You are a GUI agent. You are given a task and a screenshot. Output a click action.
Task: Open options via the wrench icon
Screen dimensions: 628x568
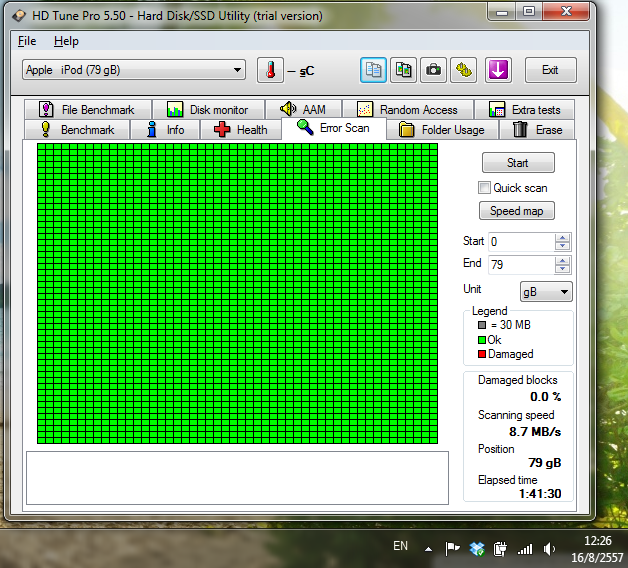click(x=464, y=70)
